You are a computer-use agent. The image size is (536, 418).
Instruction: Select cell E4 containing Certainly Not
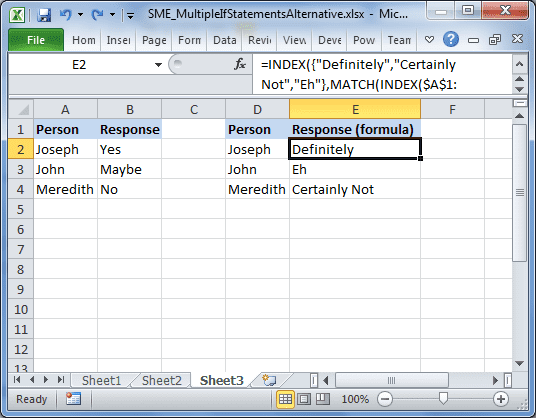(355, 189)
